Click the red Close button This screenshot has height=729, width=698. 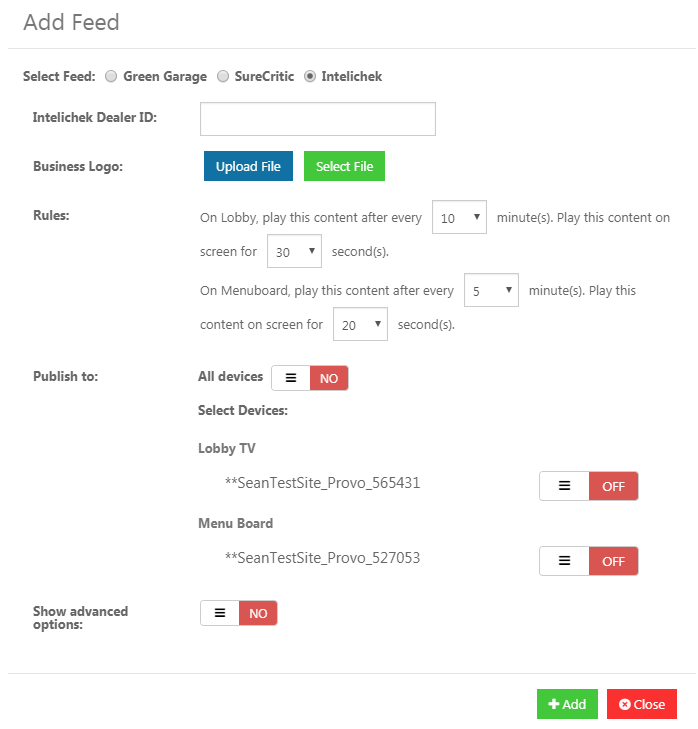tap(642, 704)
